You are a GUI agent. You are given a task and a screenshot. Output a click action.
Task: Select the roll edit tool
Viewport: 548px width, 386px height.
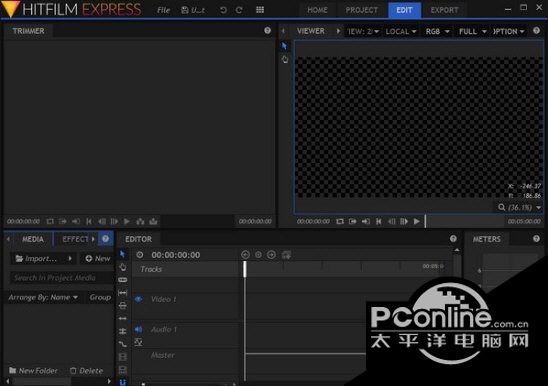(123, 331)
